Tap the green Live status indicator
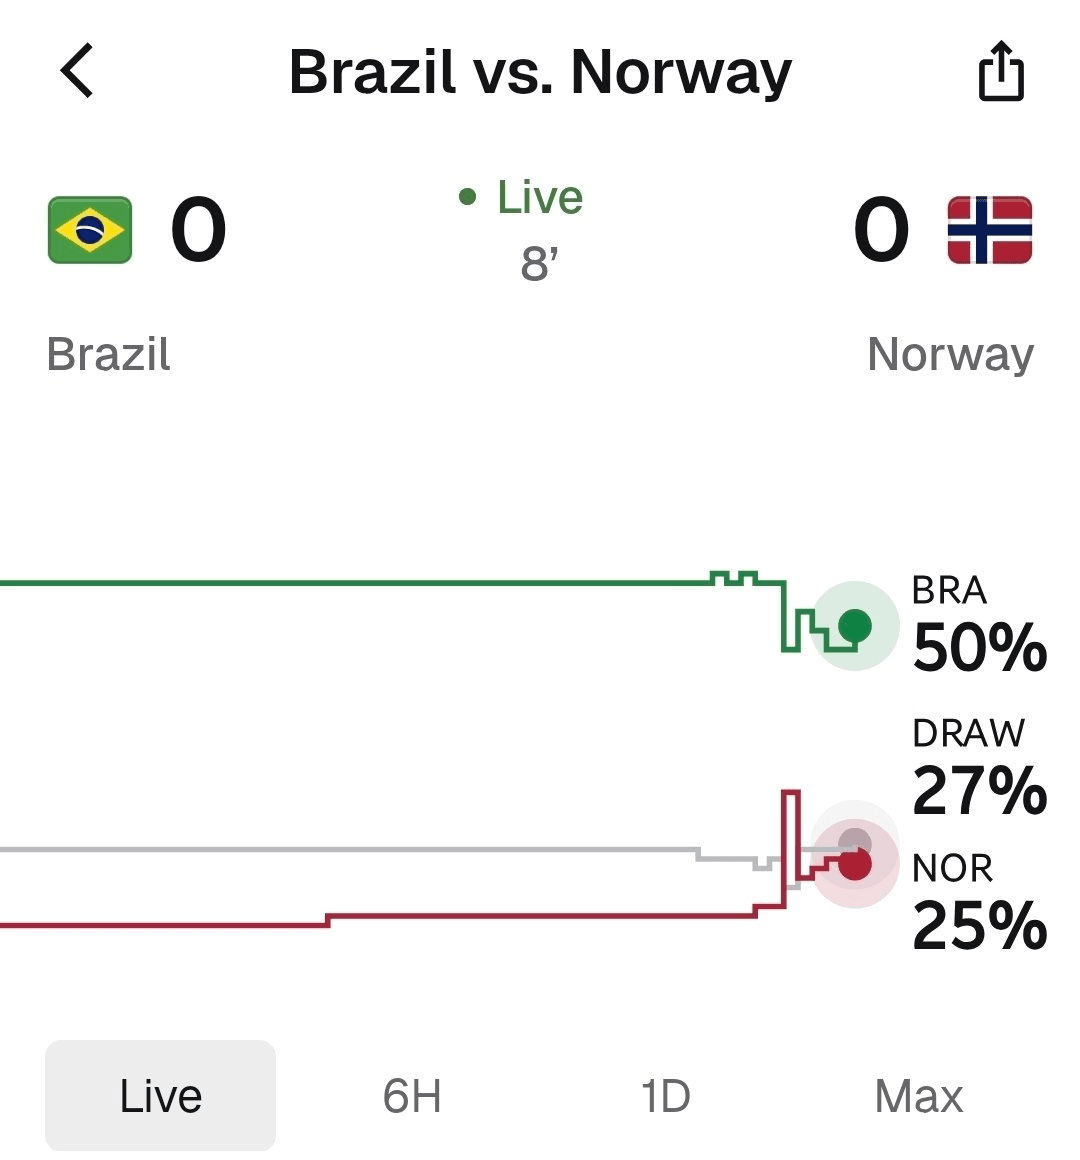 (x=521, y=197)
